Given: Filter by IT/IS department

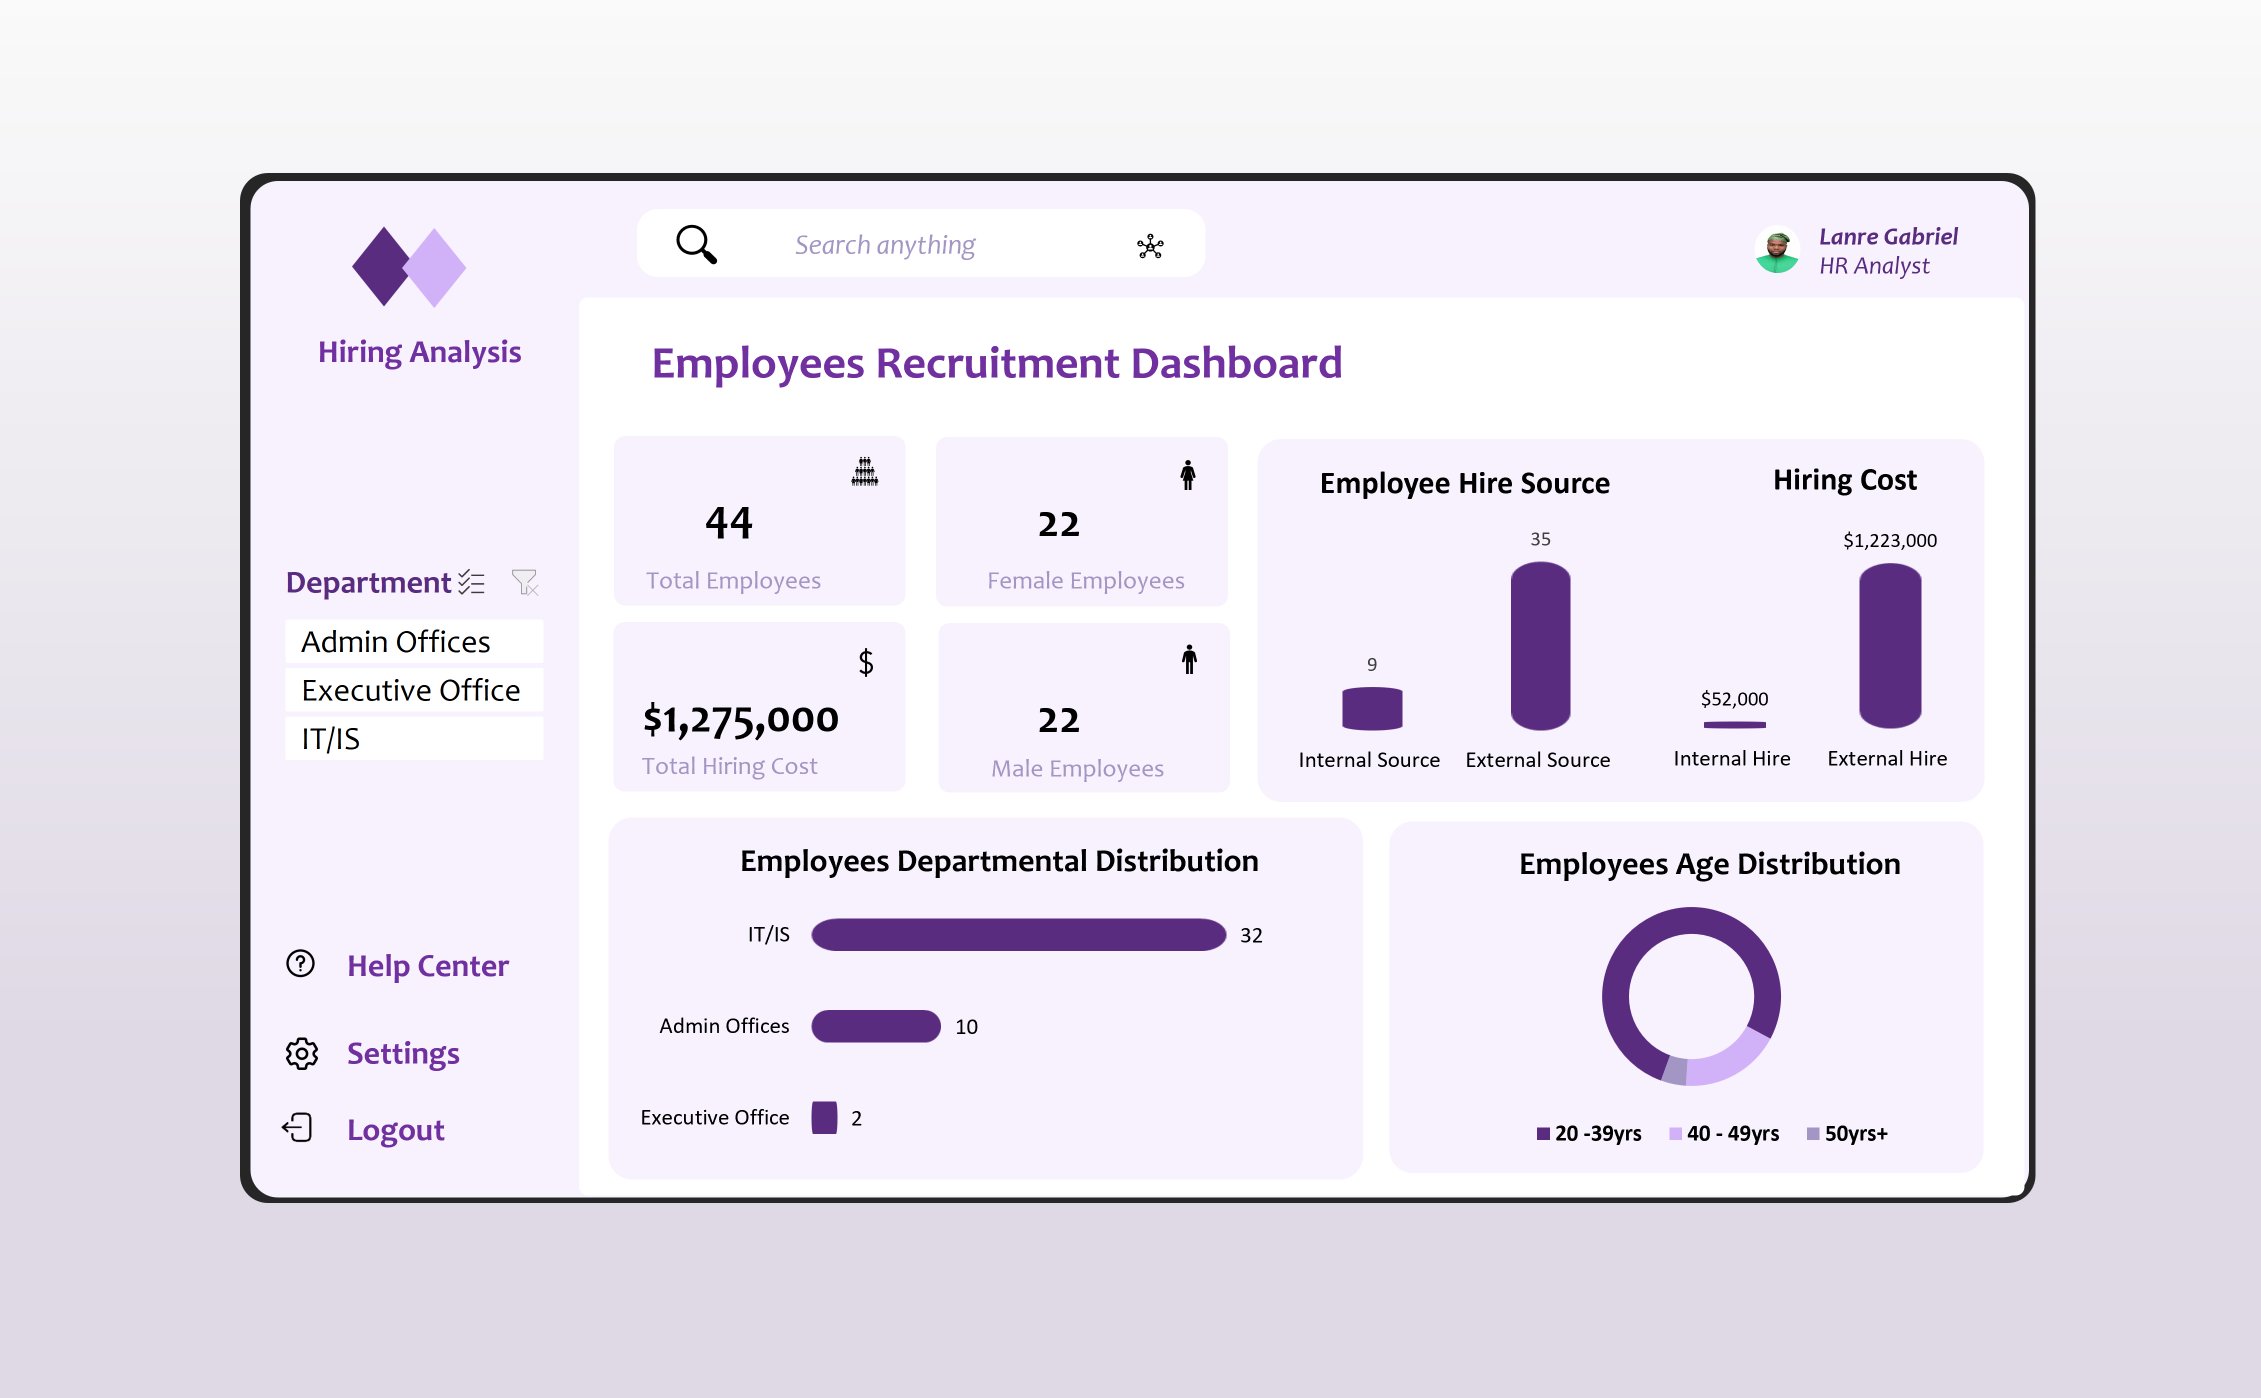Looking at the screenshot, I should pos(413,739).
